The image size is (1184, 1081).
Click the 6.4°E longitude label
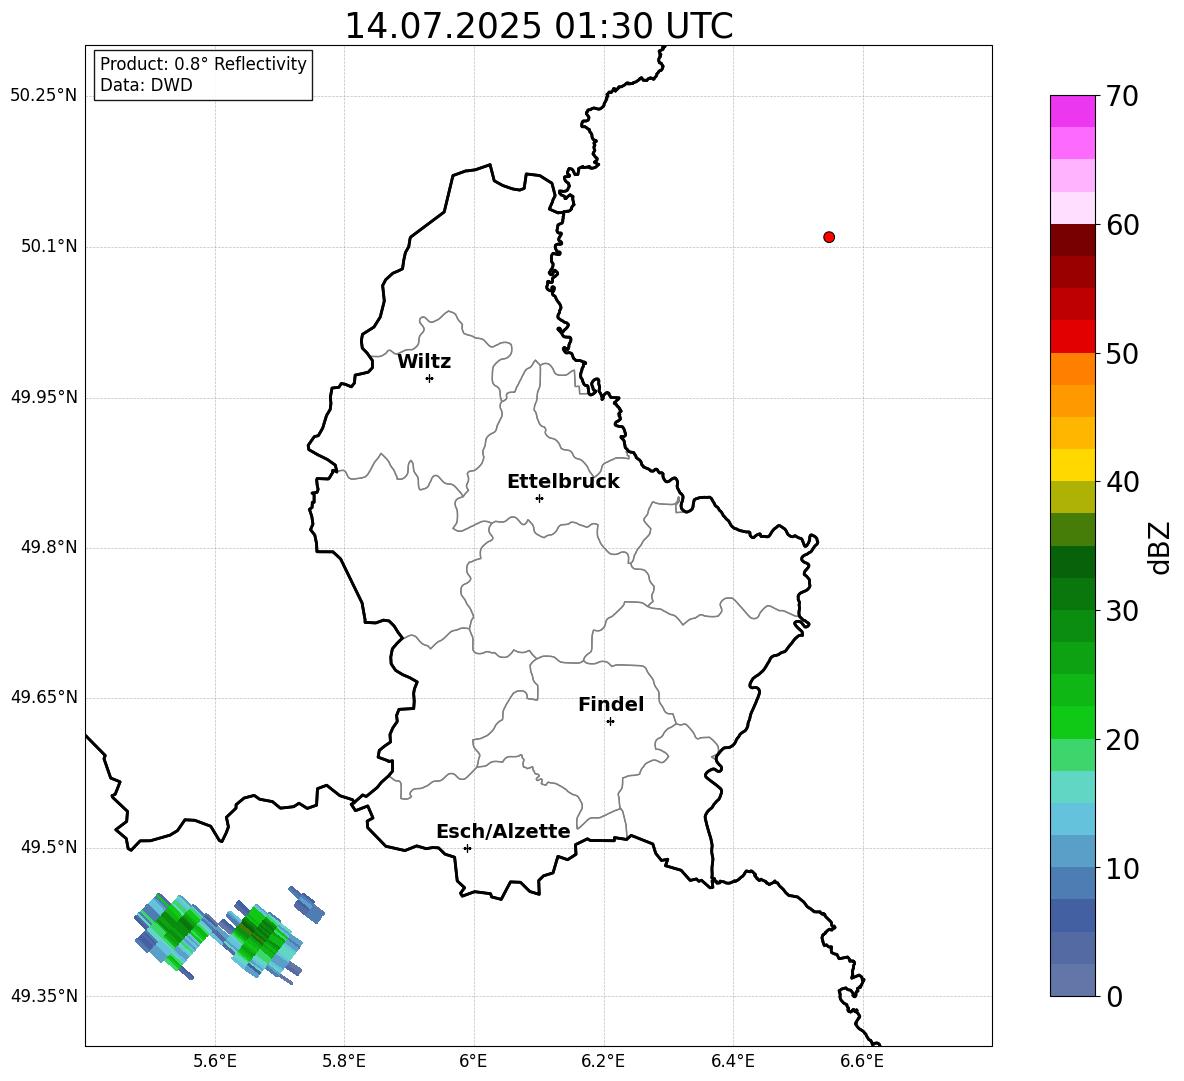(x=733, y=1061)
